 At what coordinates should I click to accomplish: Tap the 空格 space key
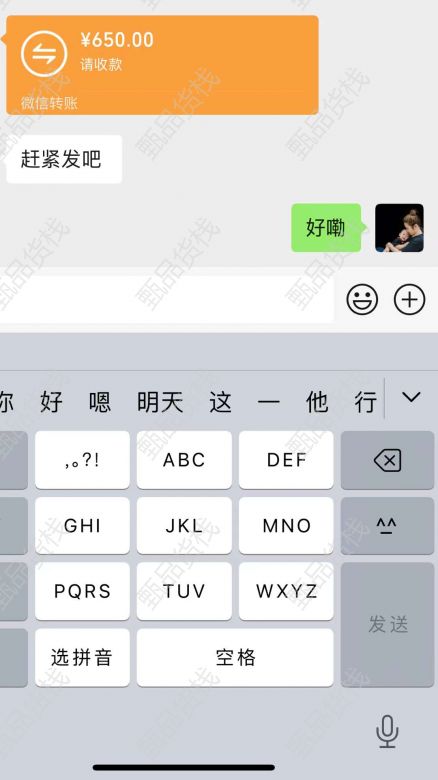pos(235,658)
